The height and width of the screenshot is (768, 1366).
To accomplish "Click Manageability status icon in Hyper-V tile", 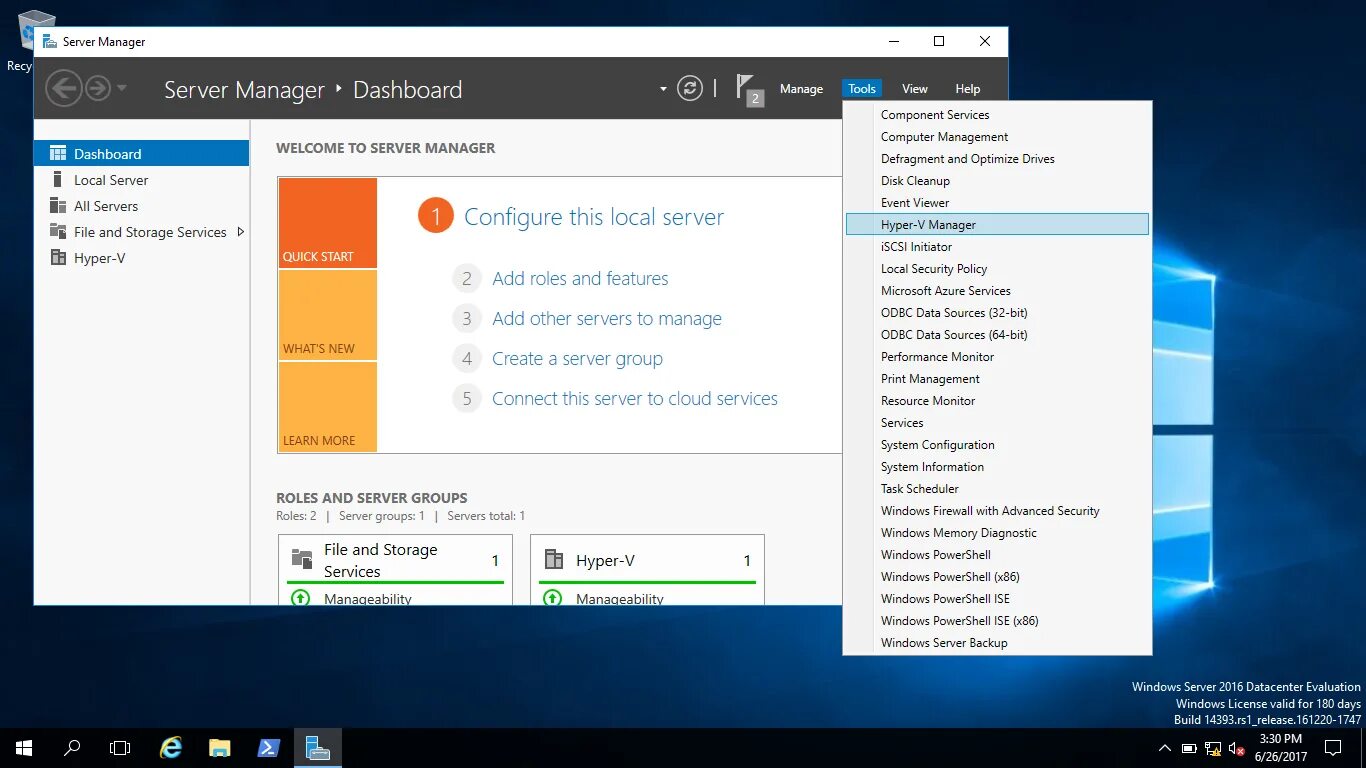I will pyautogui.click(x=552, y=598).
